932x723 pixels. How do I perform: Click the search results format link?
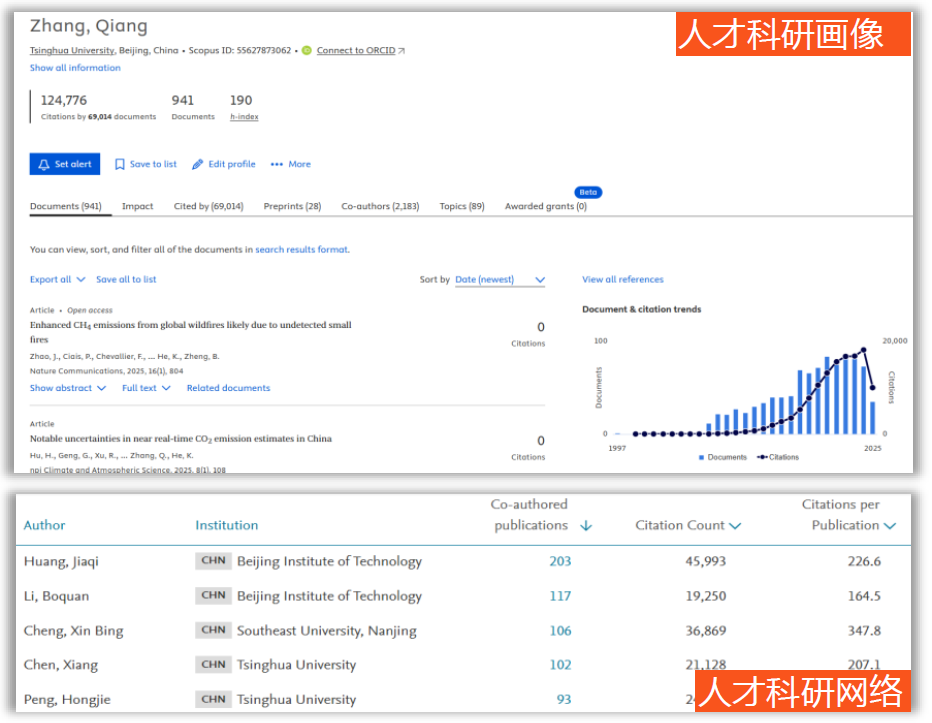coord(302,250)
